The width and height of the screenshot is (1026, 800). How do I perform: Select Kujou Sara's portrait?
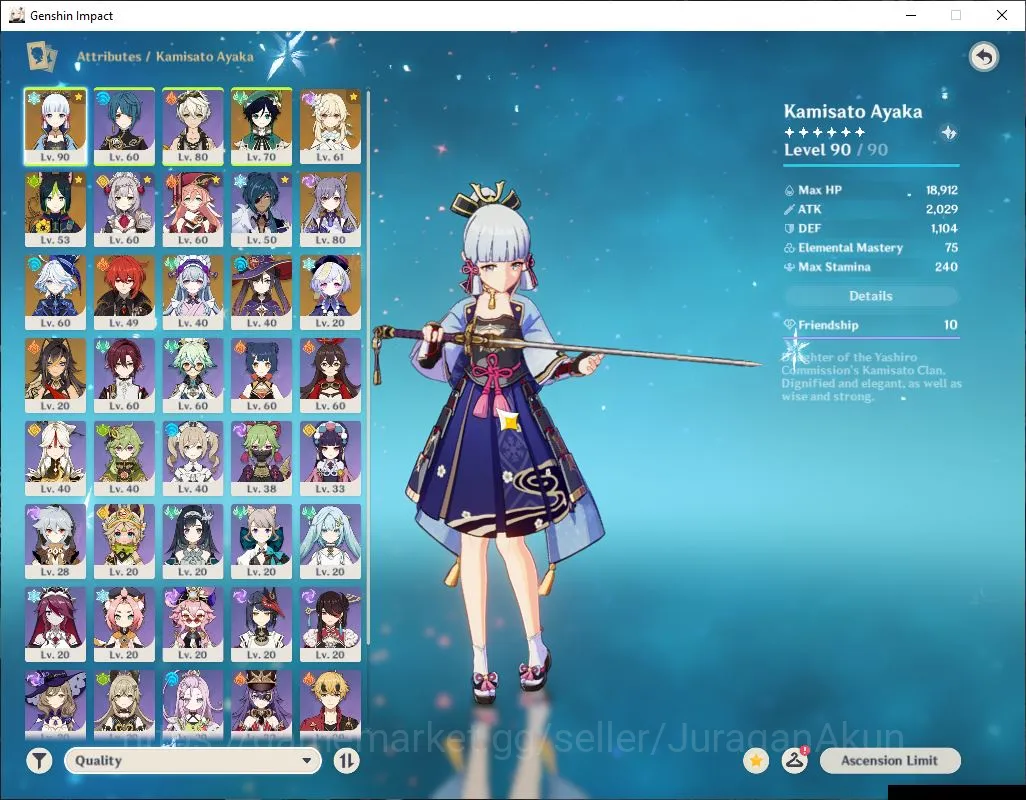(262, 625)
